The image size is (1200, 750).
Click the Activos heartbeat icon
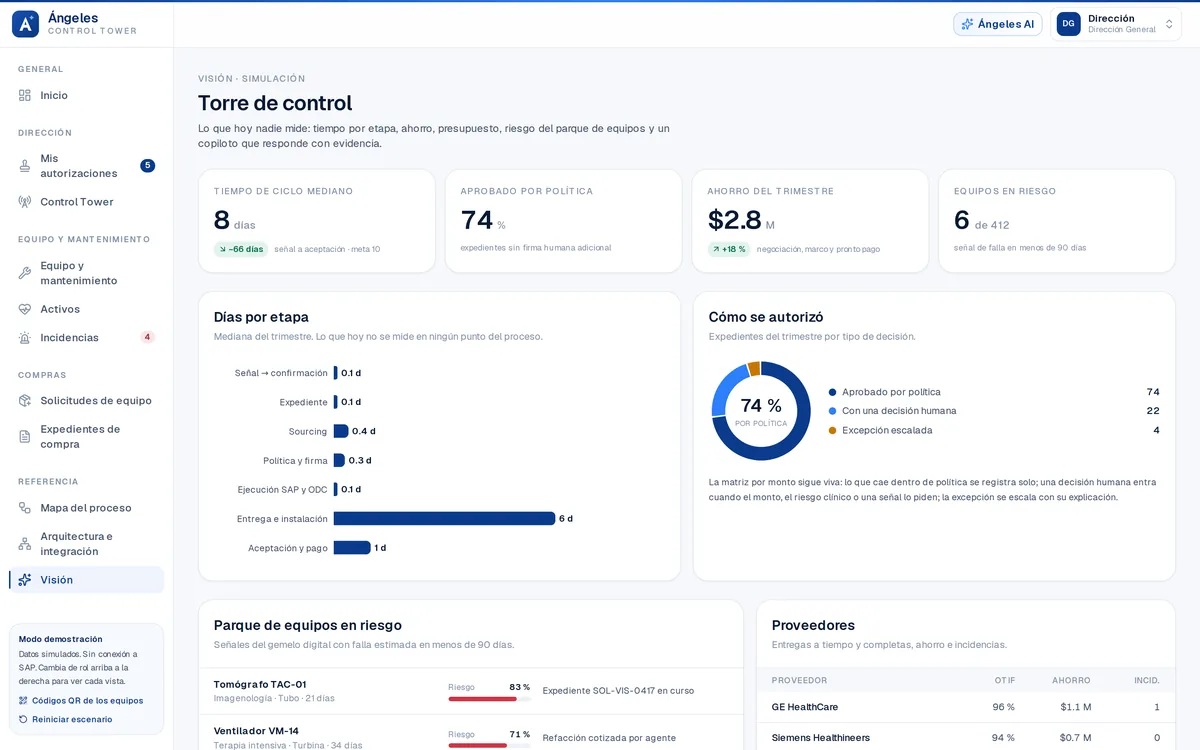click(25, 309)
